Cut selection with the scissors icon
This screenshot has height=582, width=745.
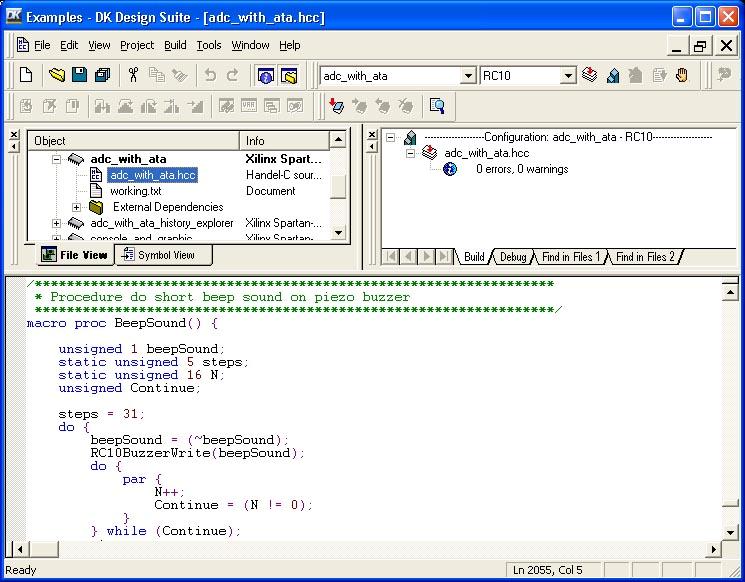click(x=134, y=75)
